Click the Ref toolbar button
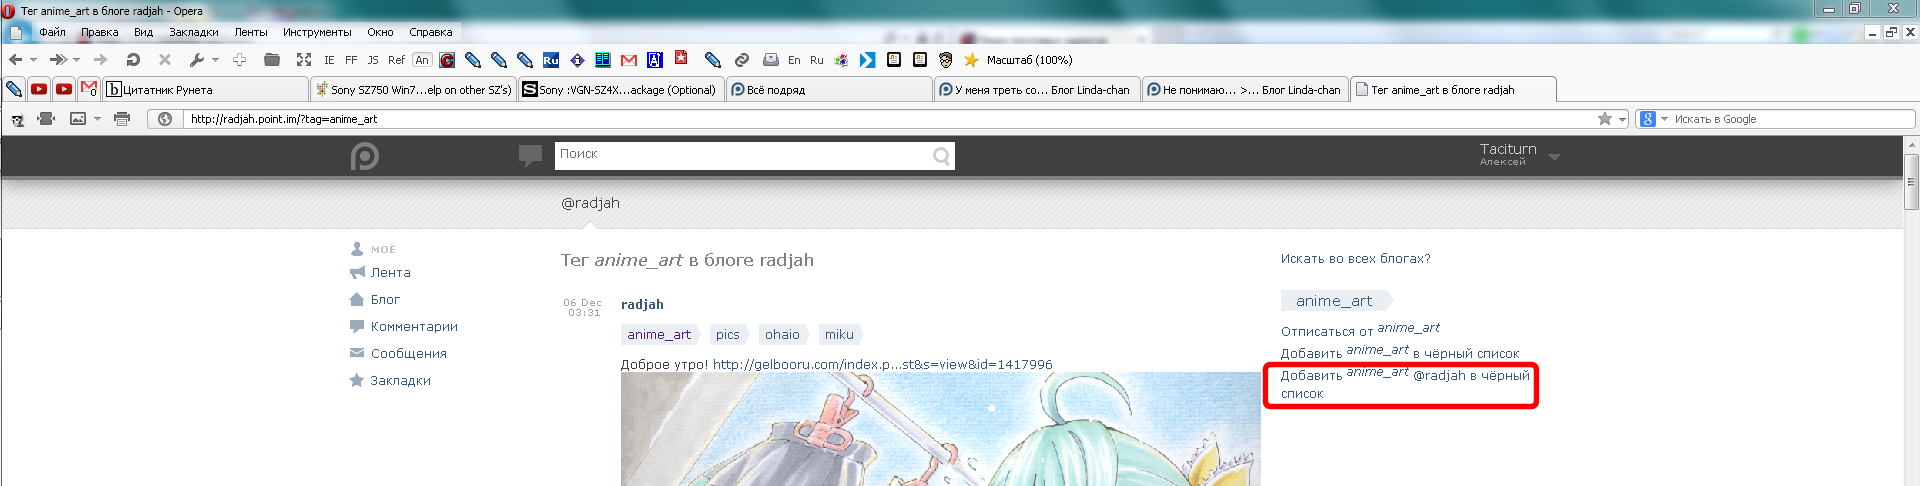 (397, 60)
